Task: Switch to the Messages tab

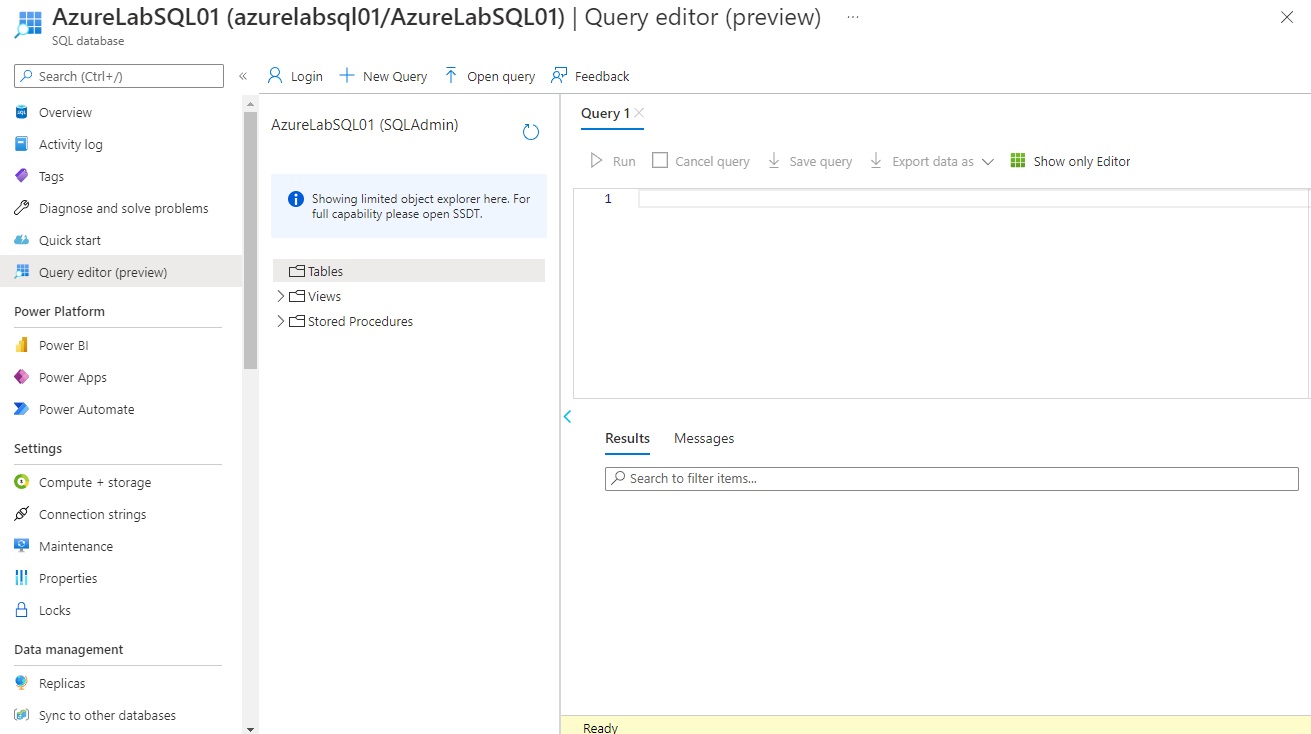Action: tap(703, 438)
